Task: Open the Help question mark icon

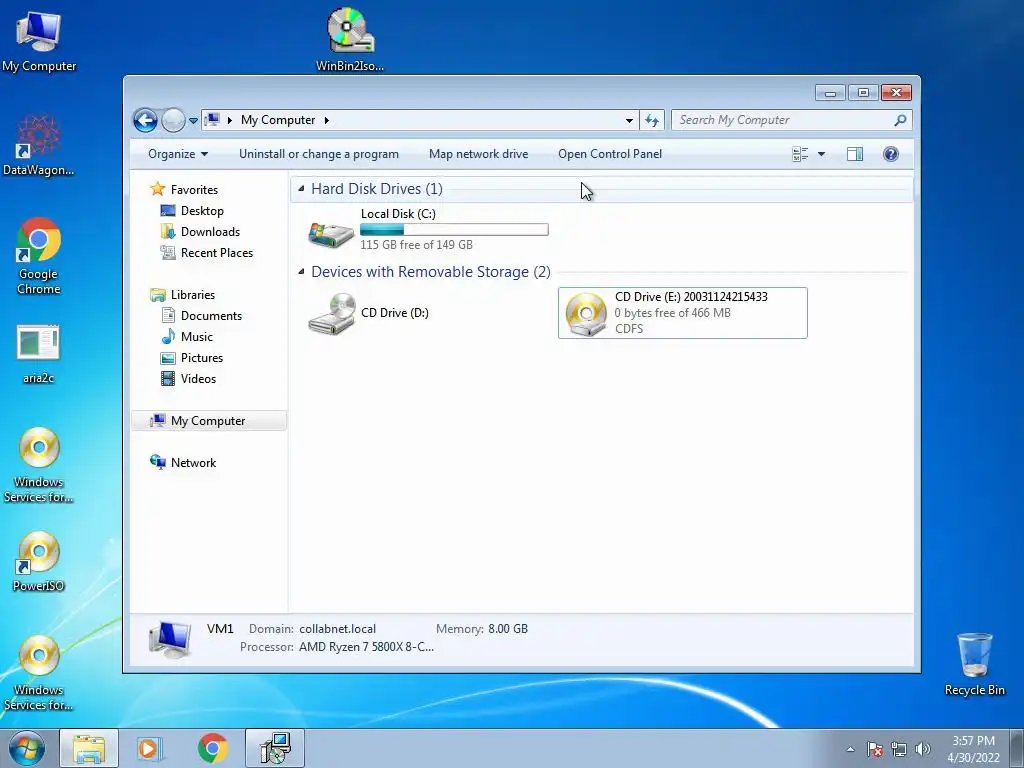Action: tap(891, 154)
